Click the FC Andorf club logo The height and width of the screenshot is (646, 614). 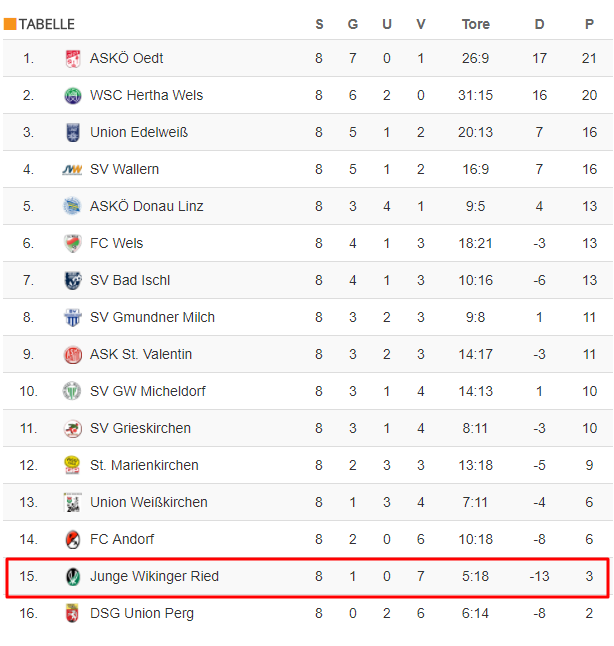coord(73,539)
